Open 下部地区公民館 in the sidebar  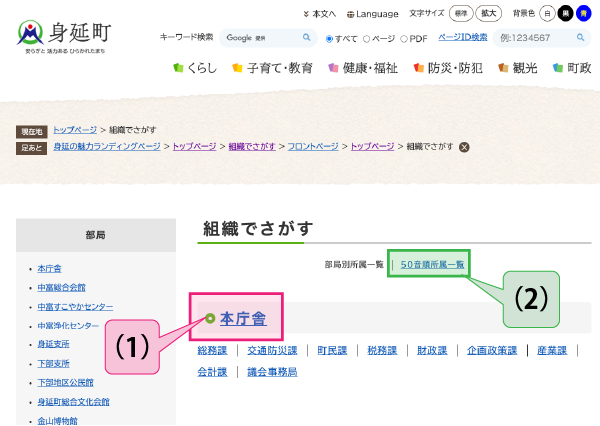pyautogui.click(x=65, y=382)
